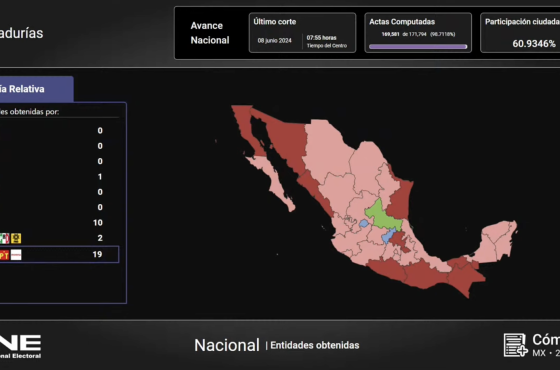Click the Último corte date box

click(x=302, y=33)
